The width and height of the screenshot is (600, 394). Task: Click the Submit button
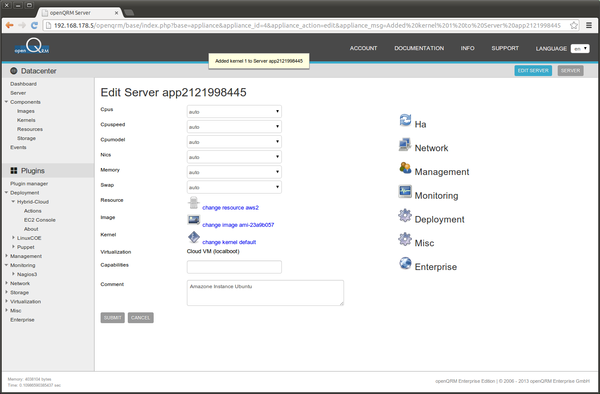[112, 317]
